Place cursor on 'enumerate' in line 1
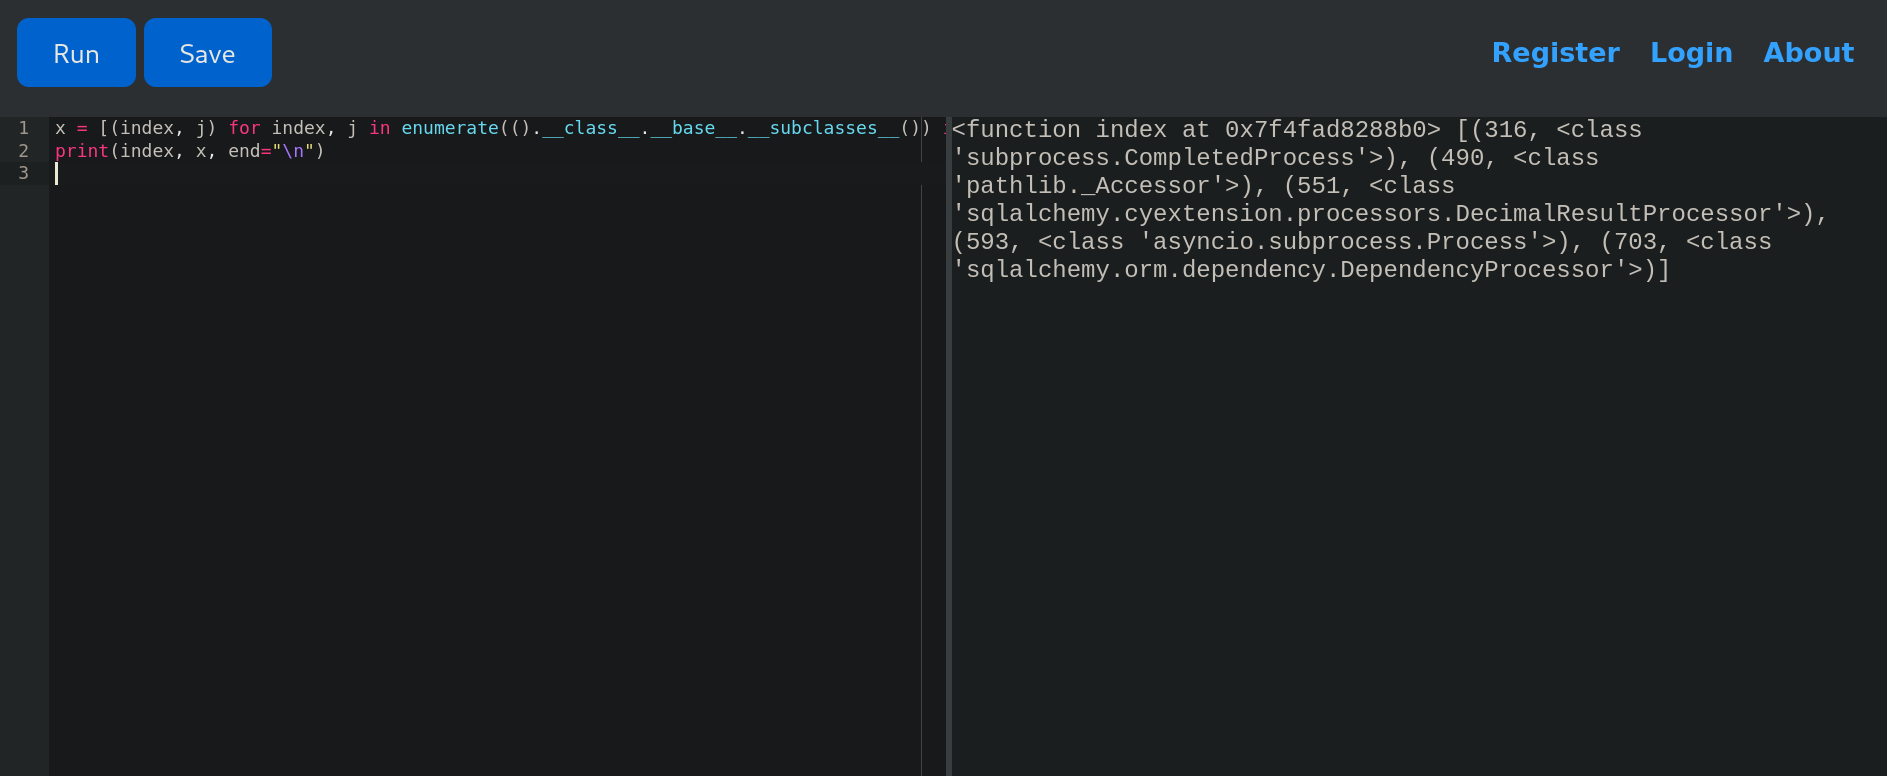 click(x=450, y=128)
